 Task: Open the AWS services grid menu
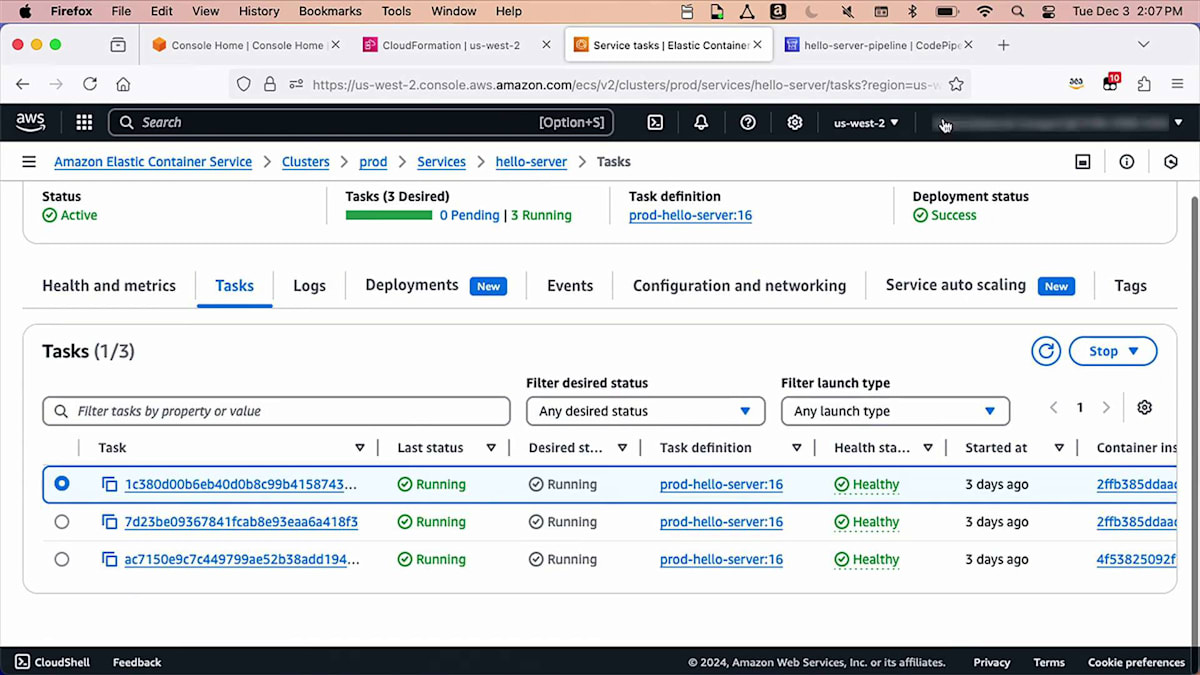pyautogui.click(x=84, y=122)
